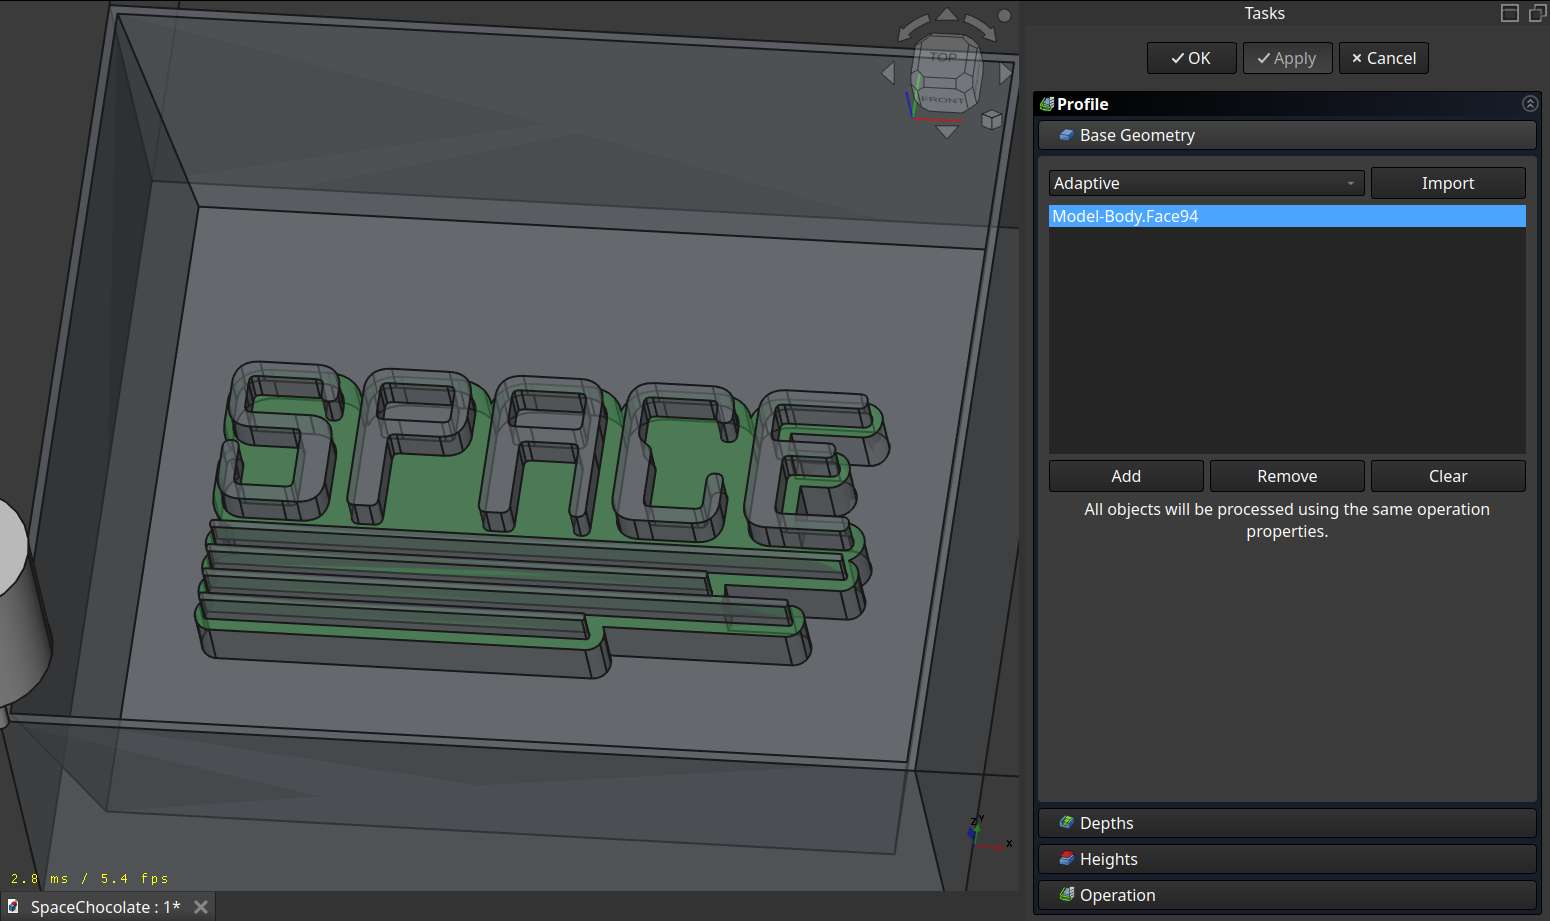Screen dimensions: 1550x921
Task: Click the Profile panel icon
Action: [1047, 104]
